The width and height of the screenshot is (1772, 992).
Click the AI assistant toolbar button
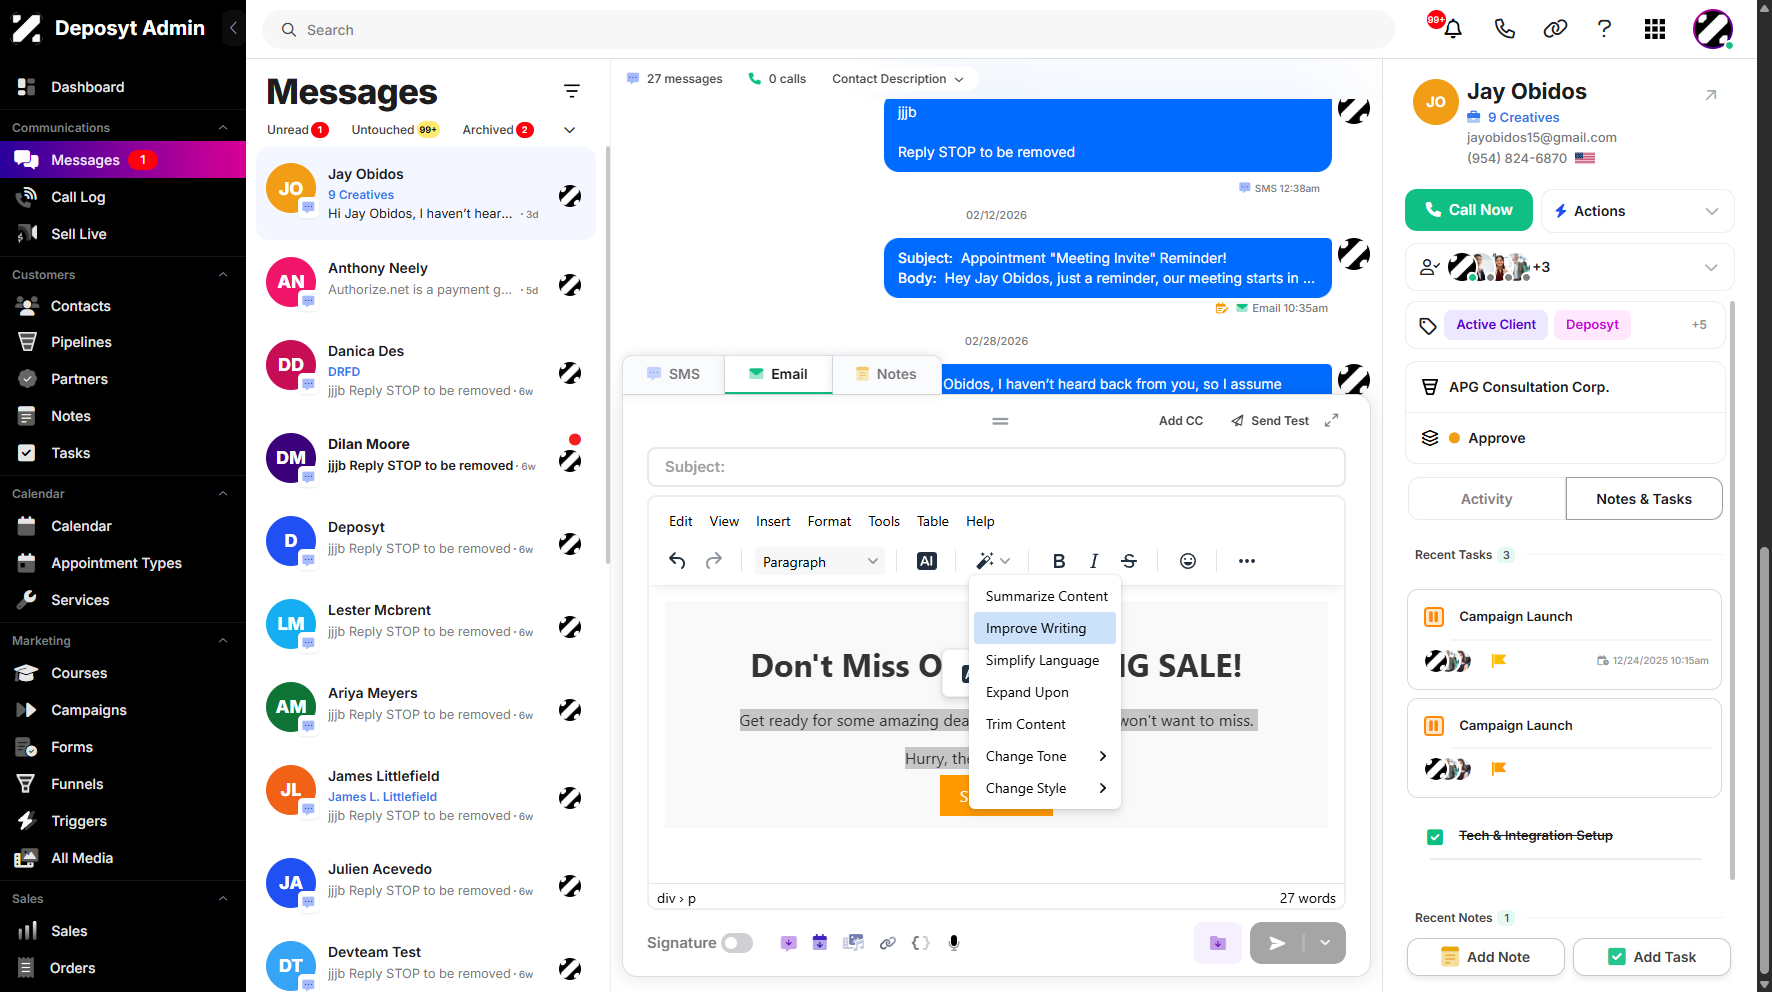(927, 561)
